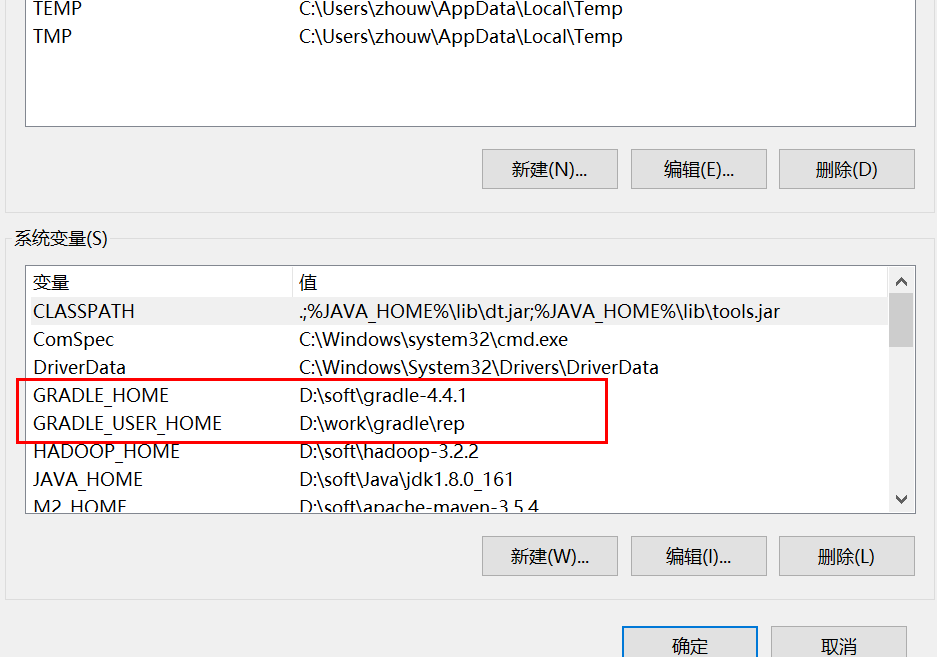Click the 值 column header
The image size is (937, 657).
click(590, 282)
